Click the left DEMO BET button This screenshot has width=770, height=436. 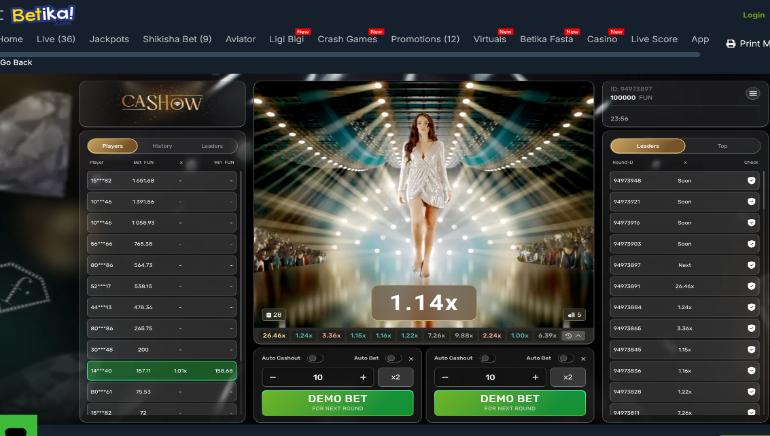337,403
